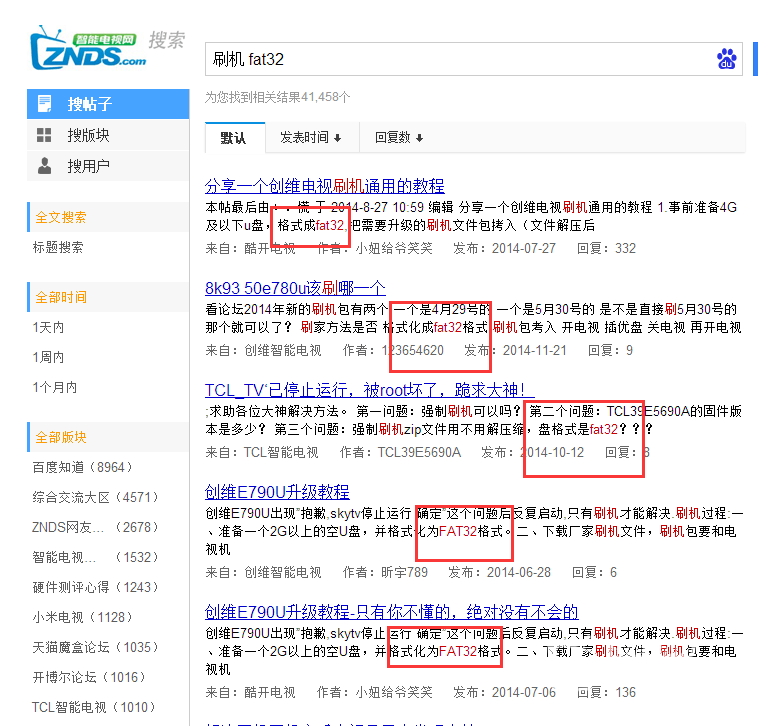Click author name 昕宇789

tap(404, 573)
